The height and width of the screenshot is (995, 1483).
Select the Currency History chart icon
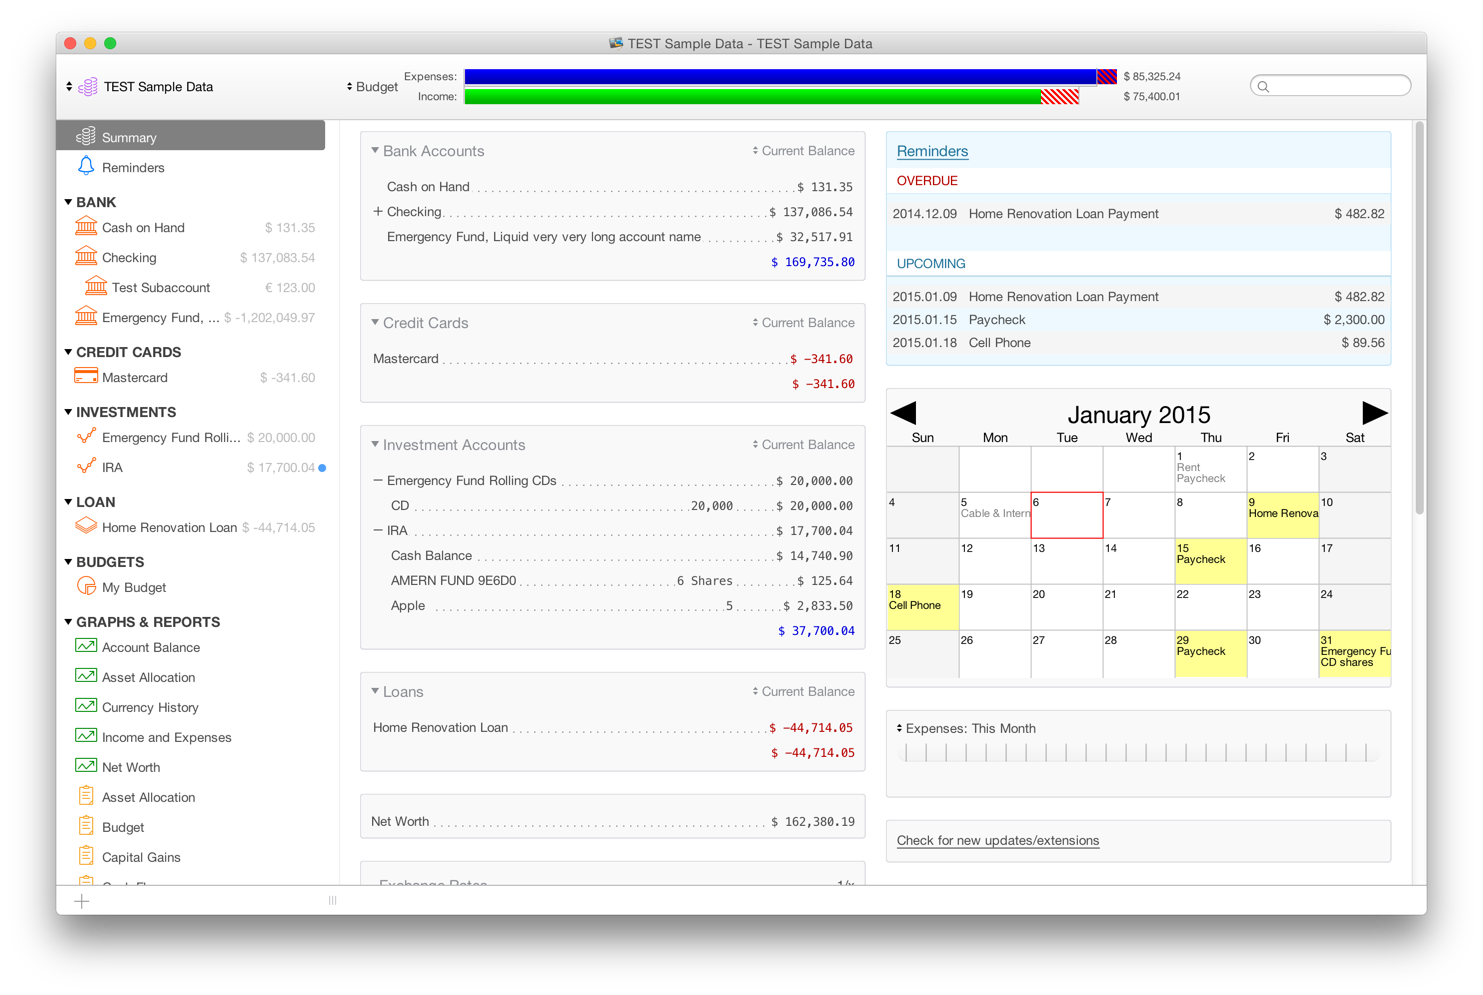85,707
